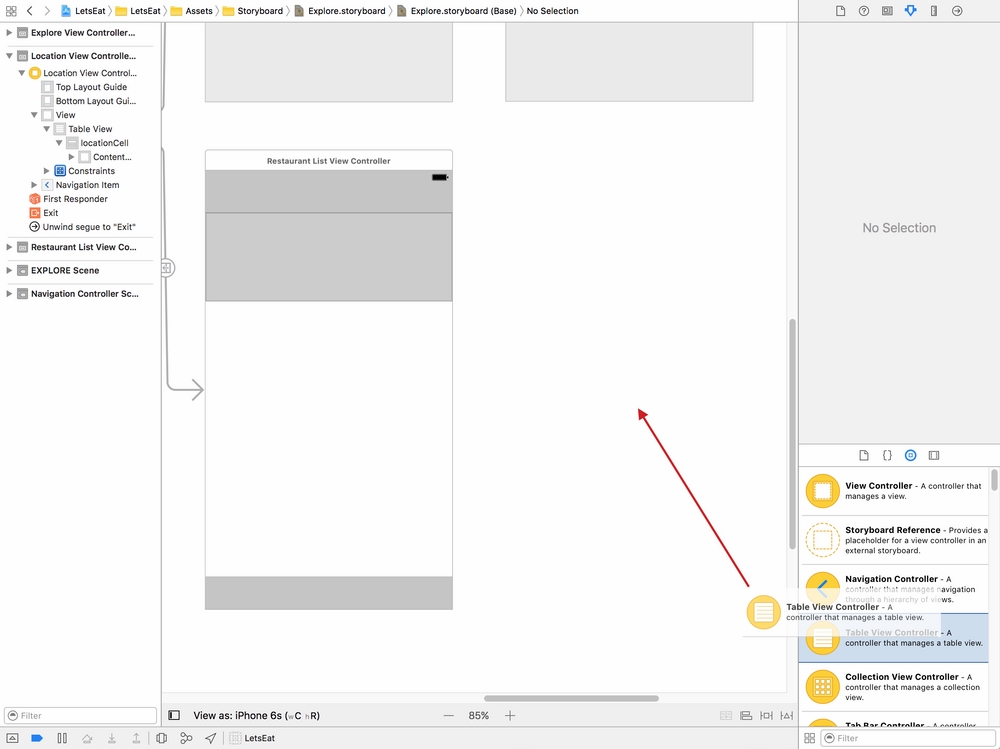Click the 85% zoom level
Viewport: 1000px width, 749px height.
click(479, 716)
